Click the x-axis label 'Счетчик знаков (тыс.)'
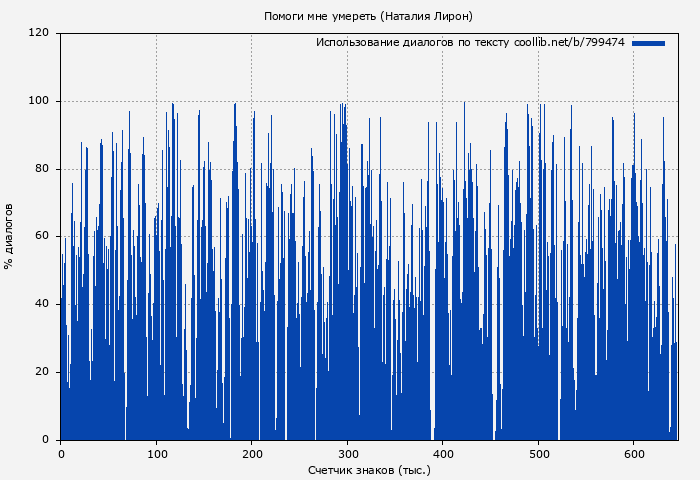Screen dimensions: 700x480 tap(369, 469)
